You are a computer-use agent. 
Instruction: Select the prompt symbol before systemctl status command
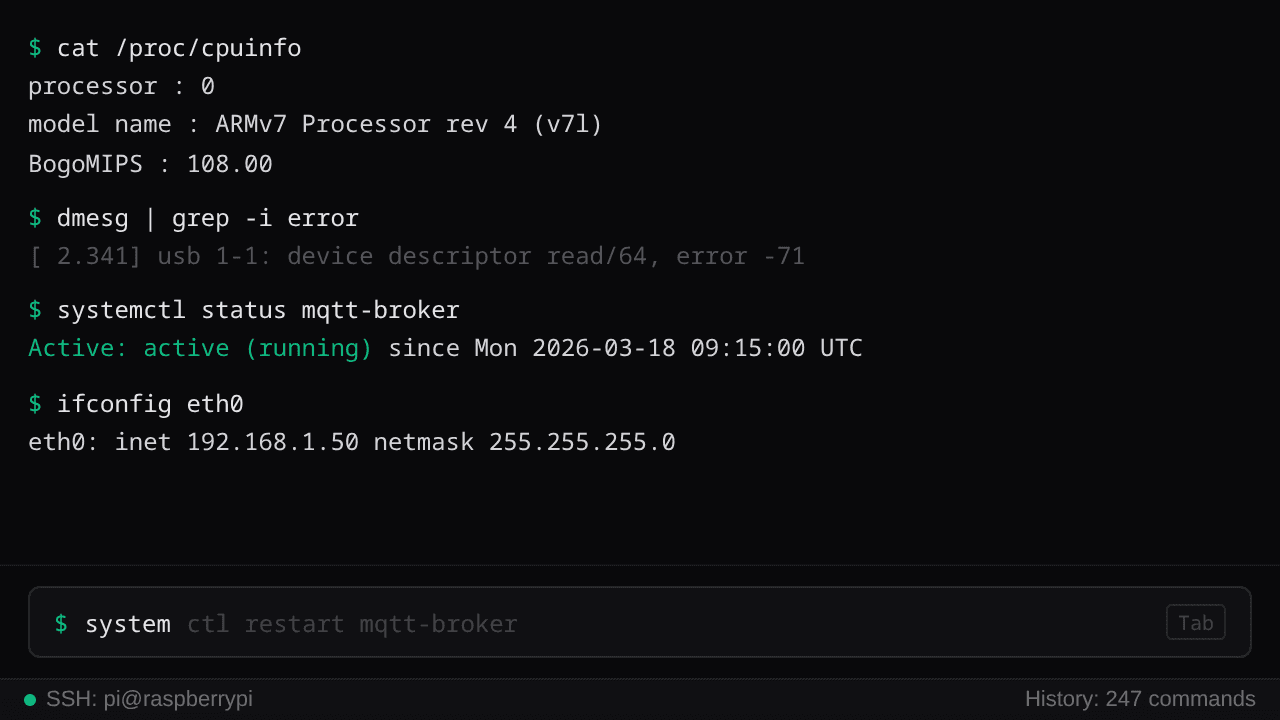35,309
